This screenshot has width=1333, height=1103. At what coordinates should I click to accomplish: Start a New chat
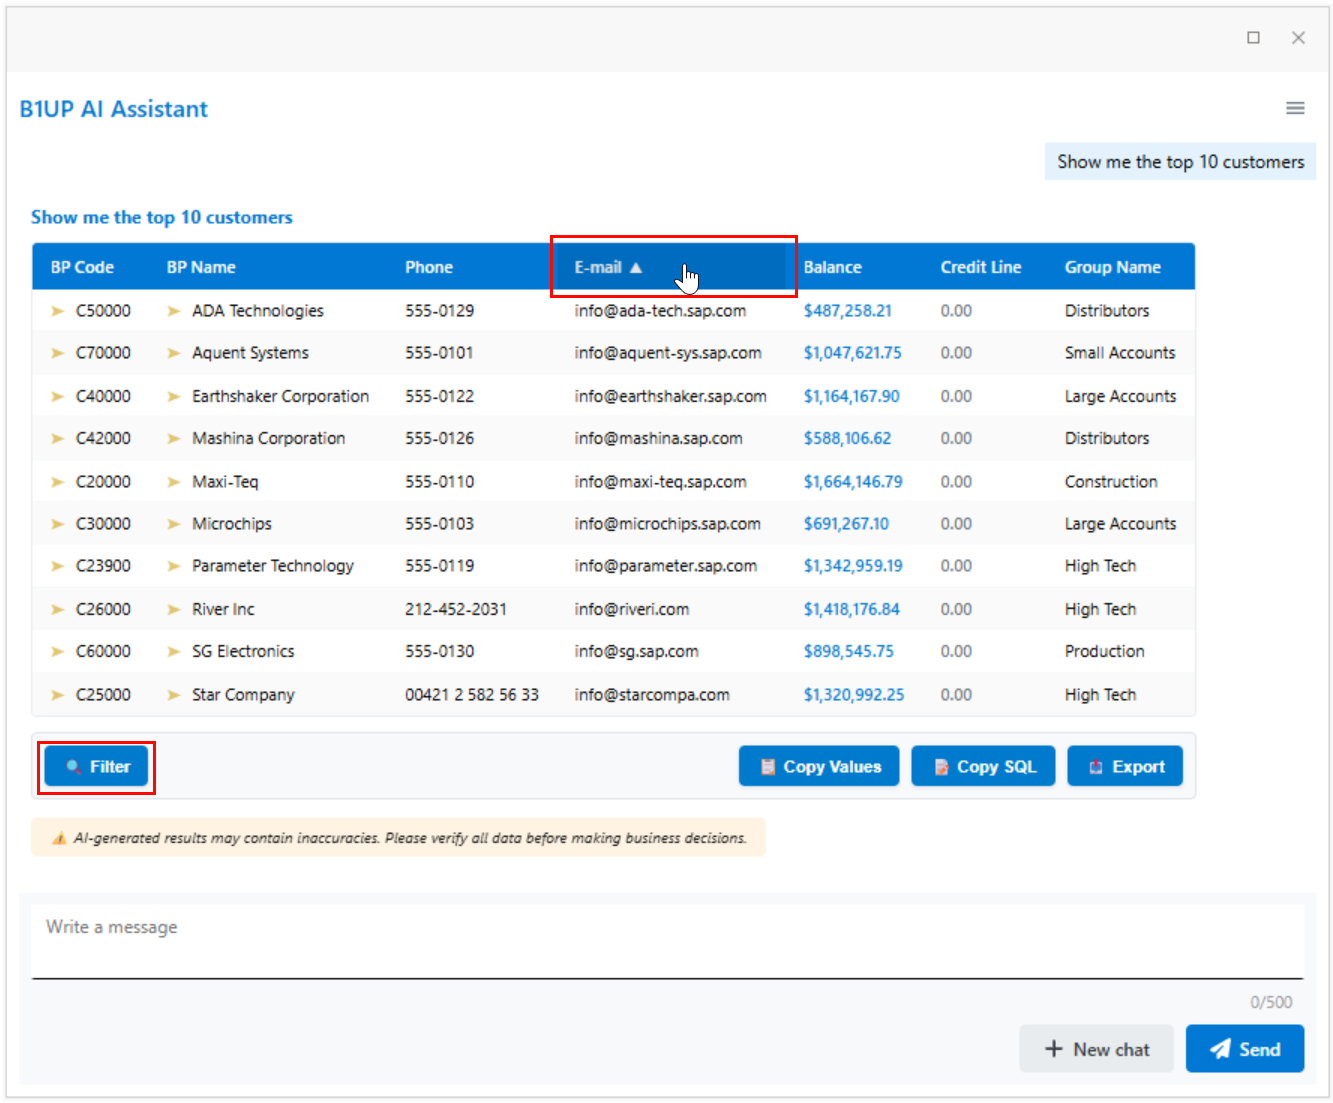(1096, 1049)
